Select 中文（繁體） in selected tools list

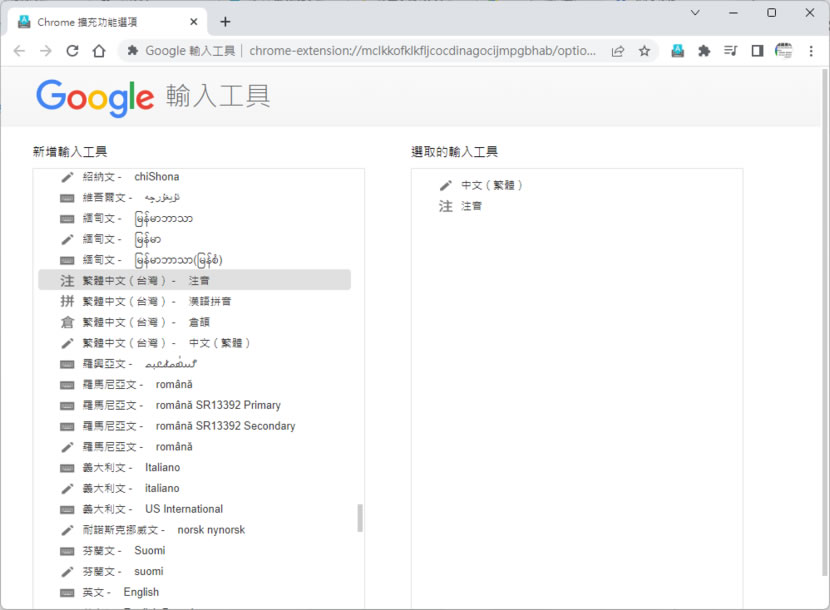pyautogui.click(x=573, y=185)
